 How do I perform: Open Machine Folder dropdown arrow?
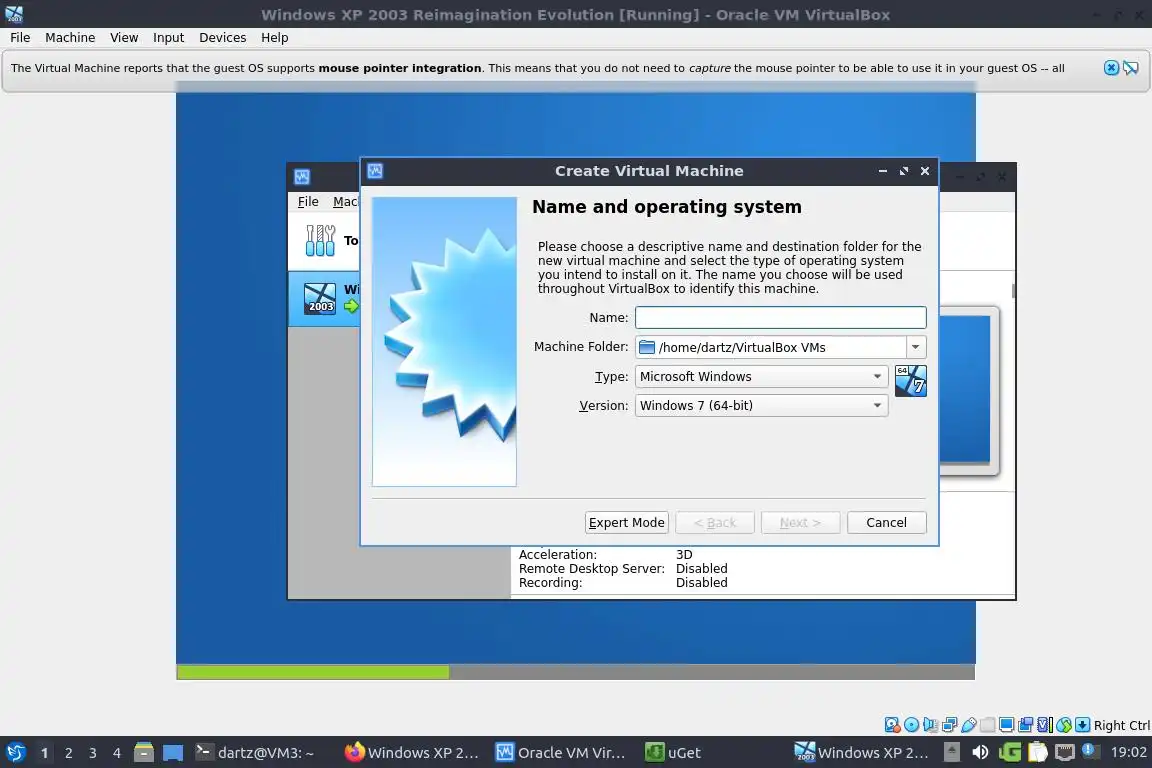[x=915, y=347]
